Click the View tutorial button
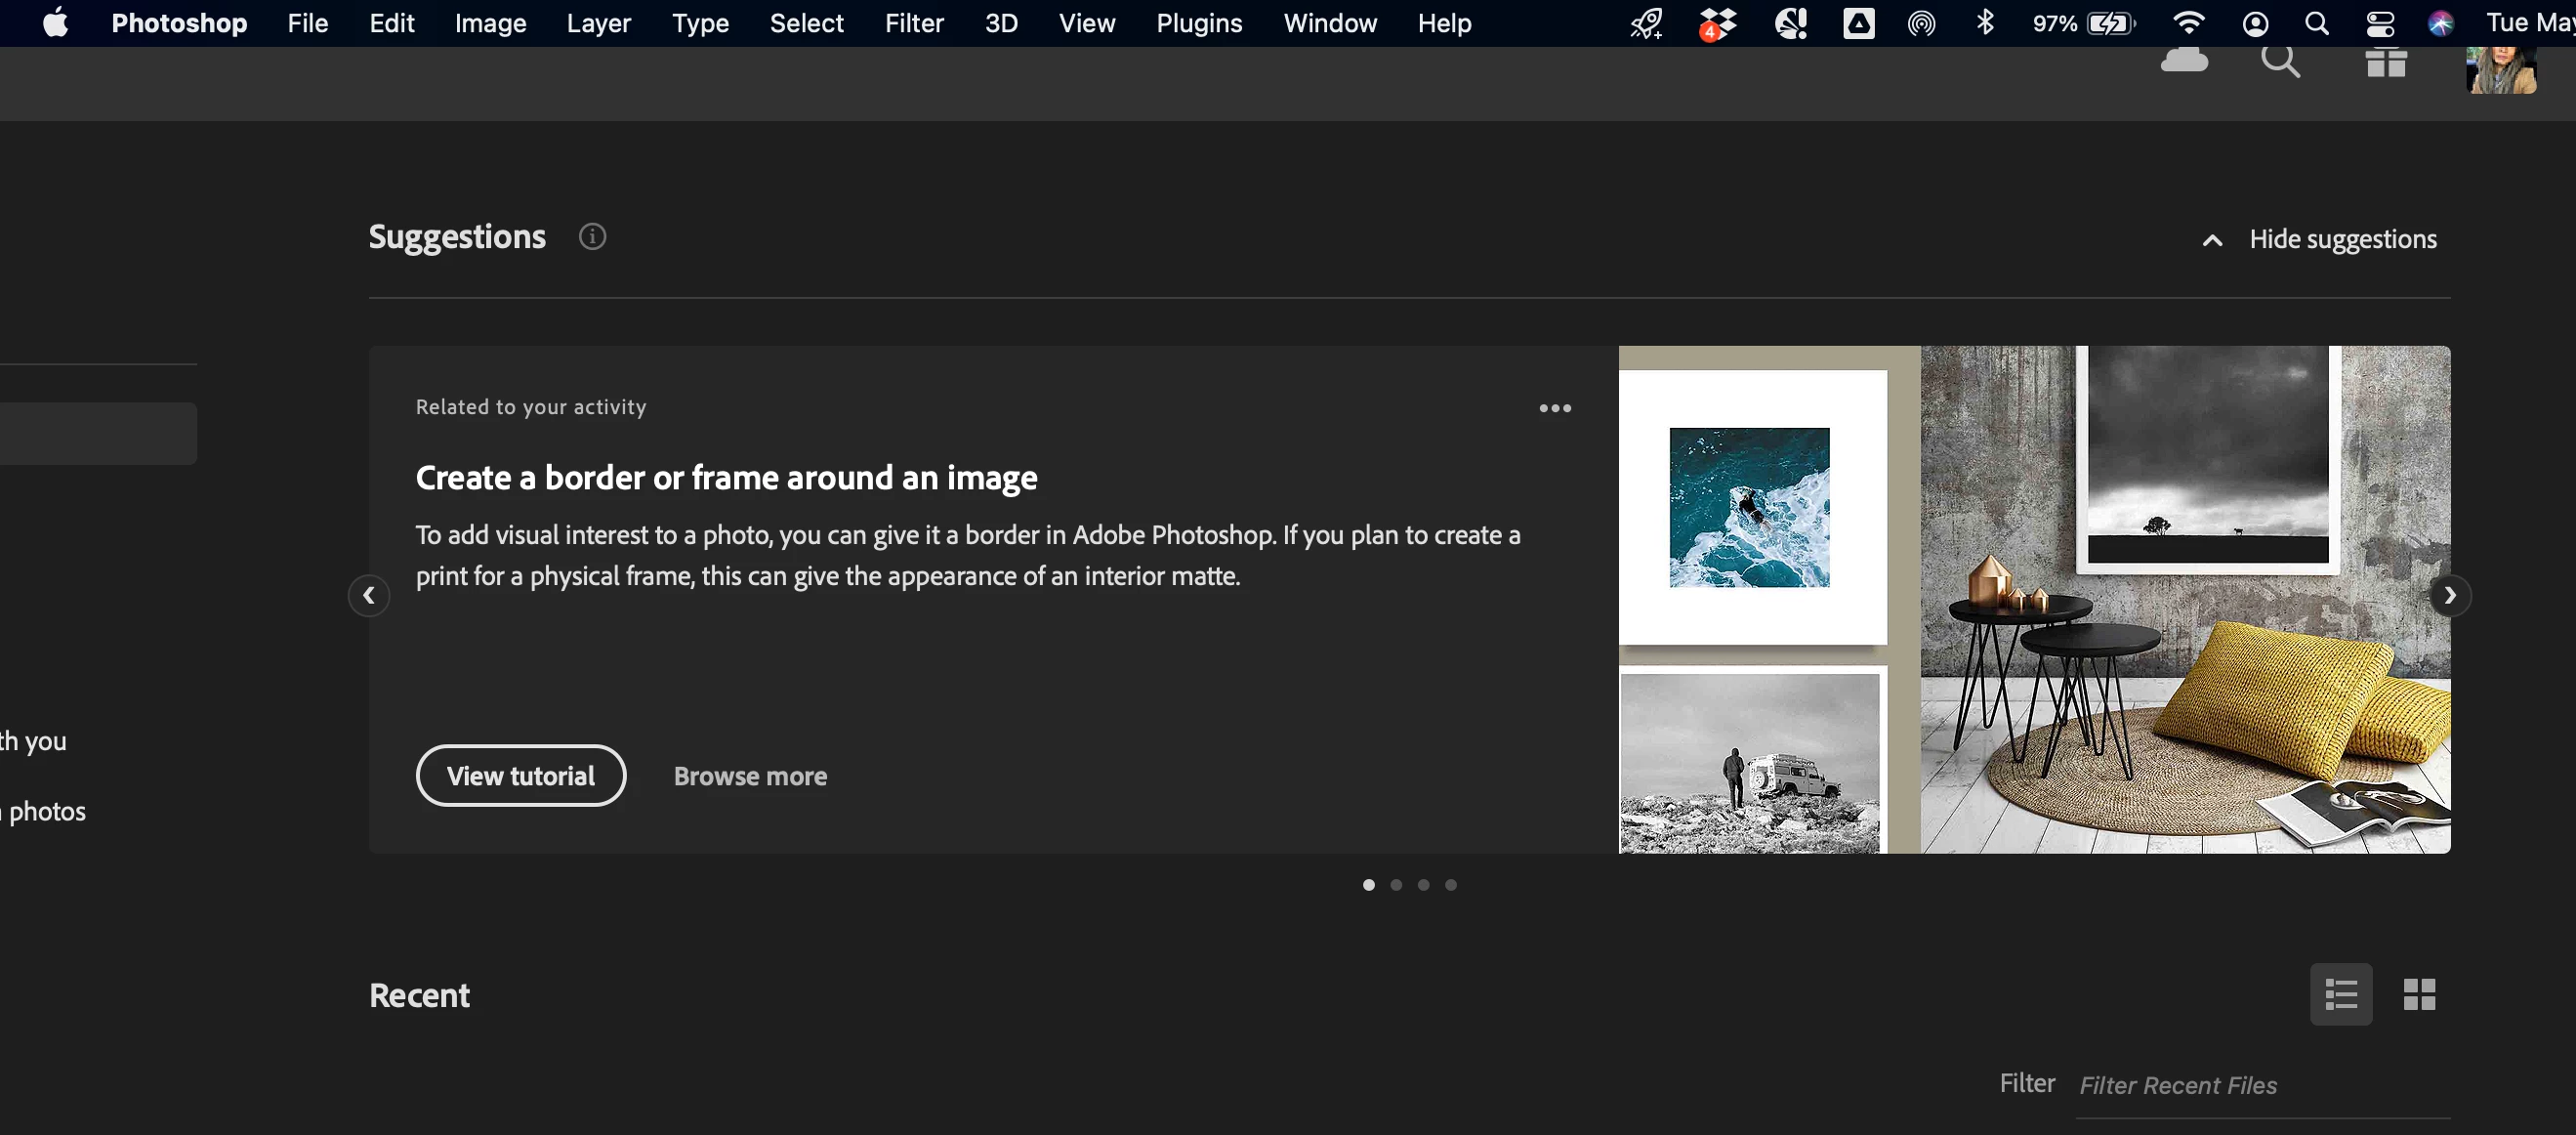2576x1135 pixels. 521,776
